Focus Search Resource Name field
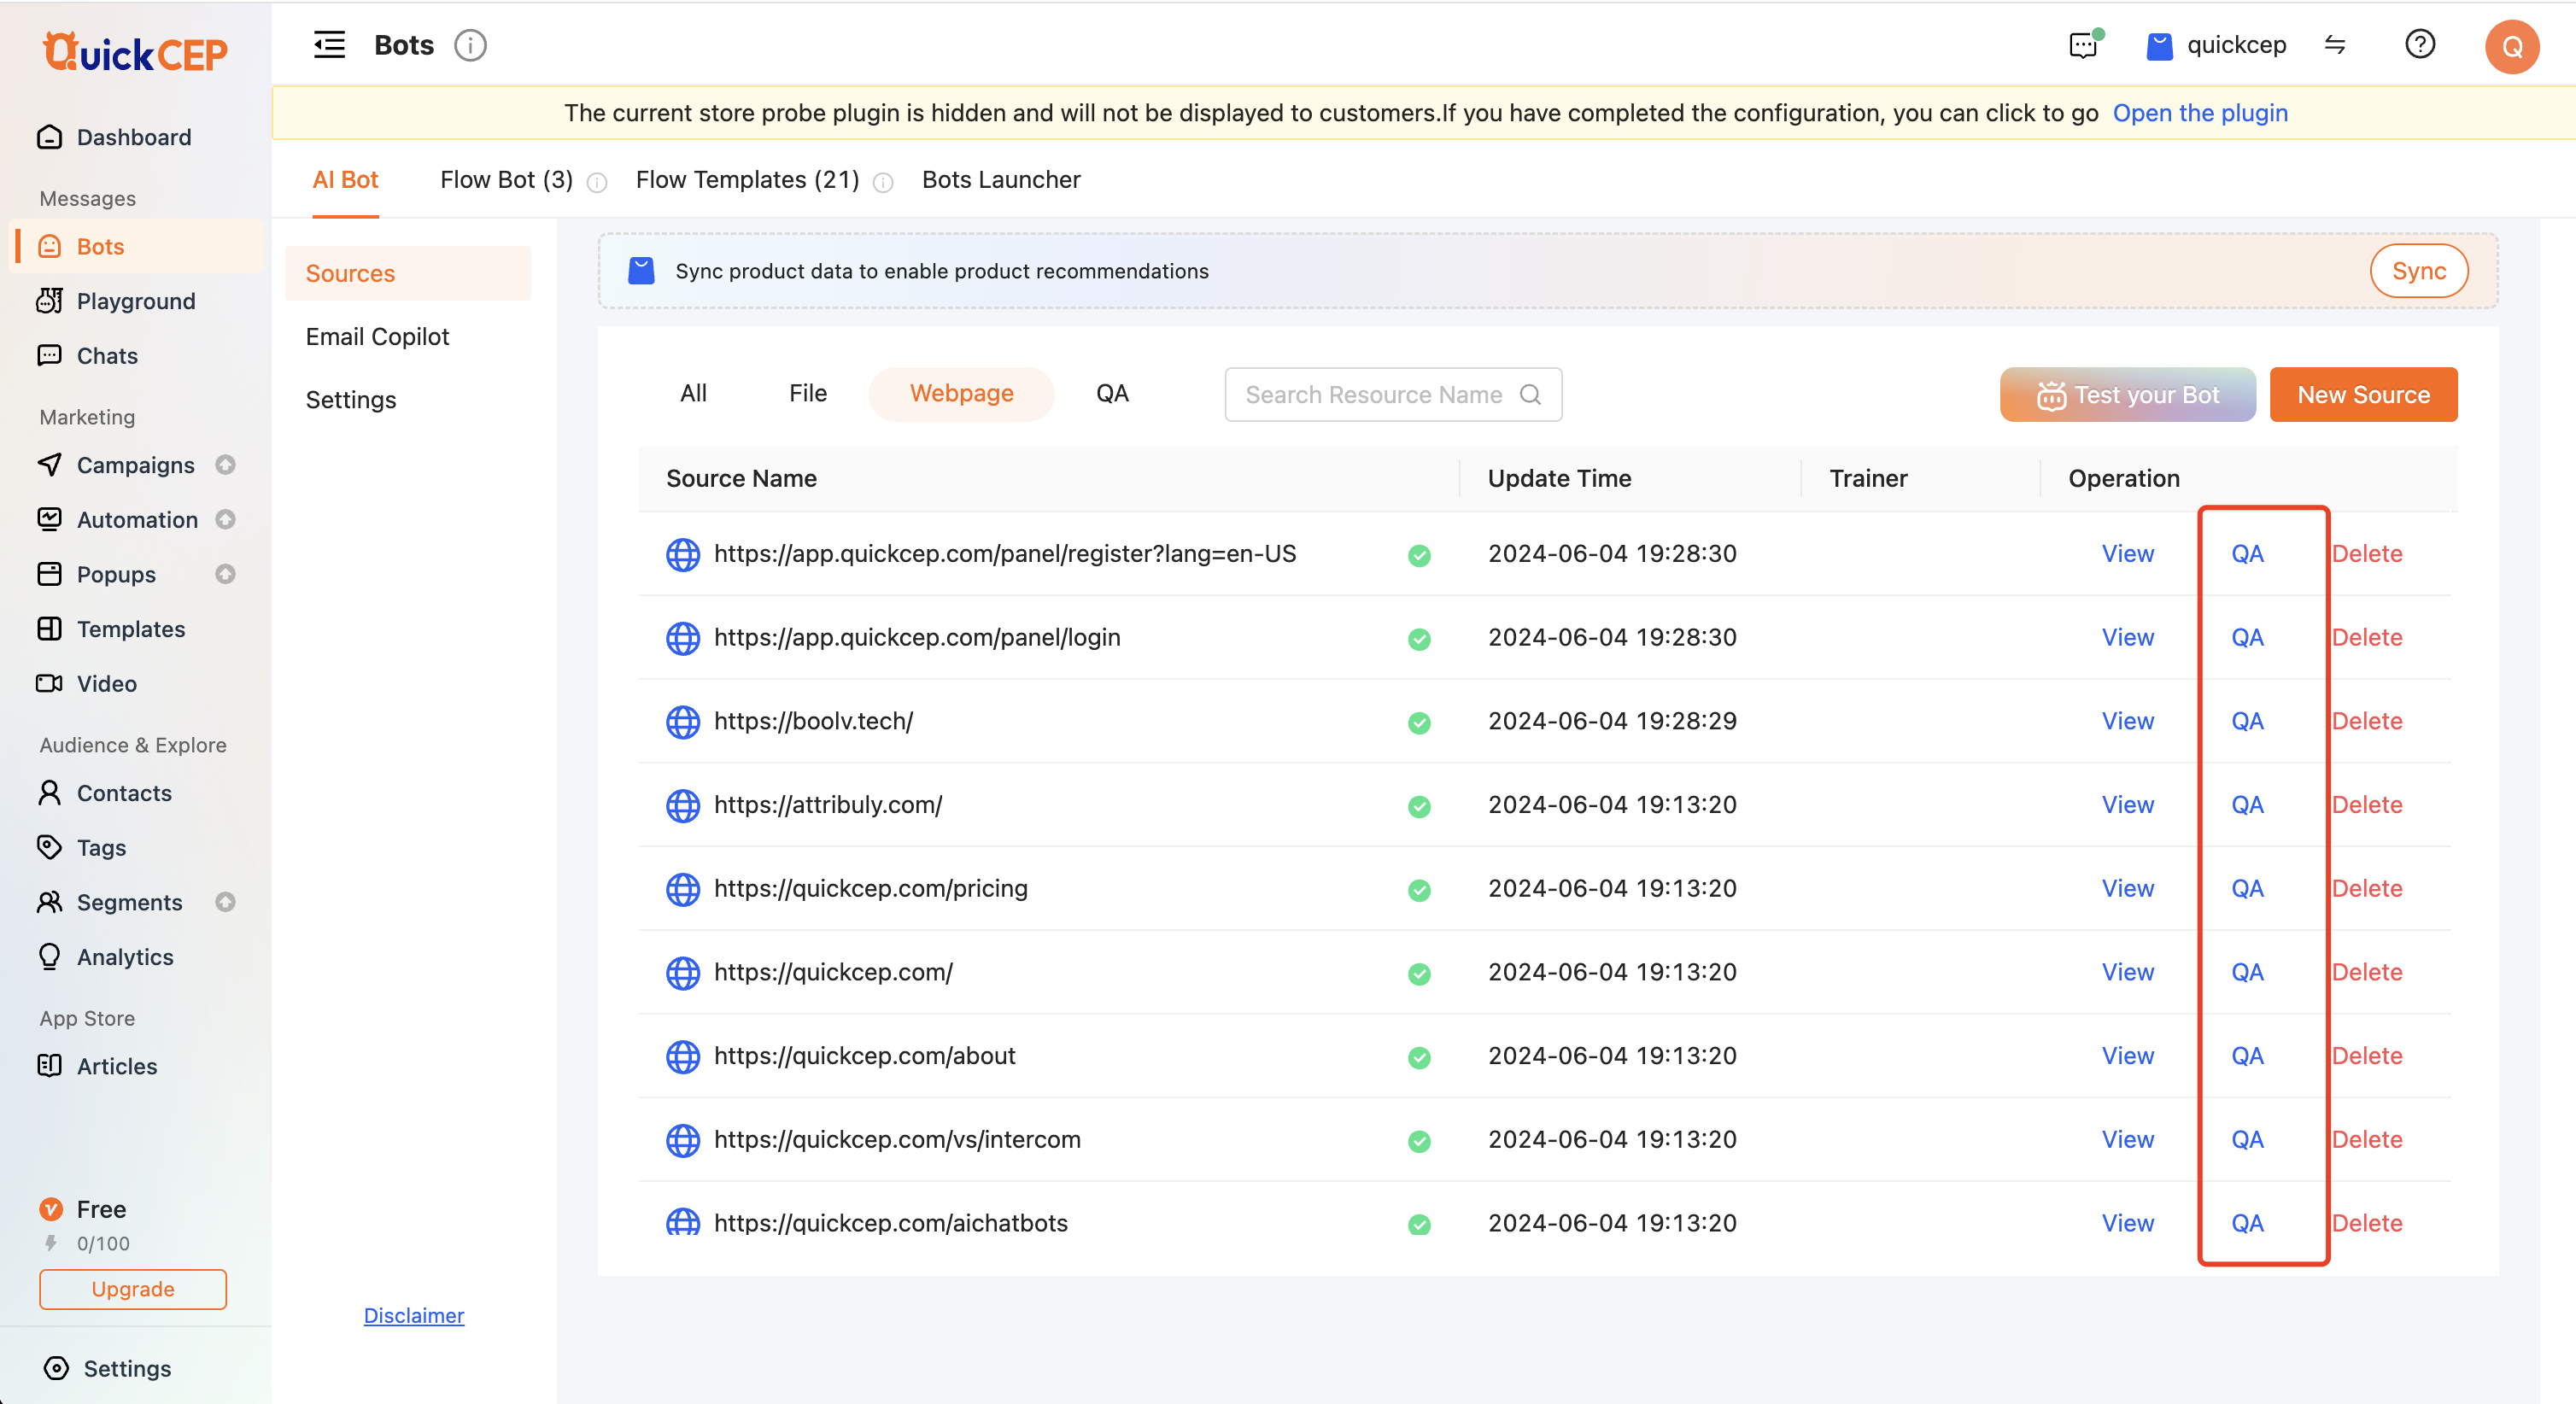2576x1404 pixels. (x=1393, y=394)
